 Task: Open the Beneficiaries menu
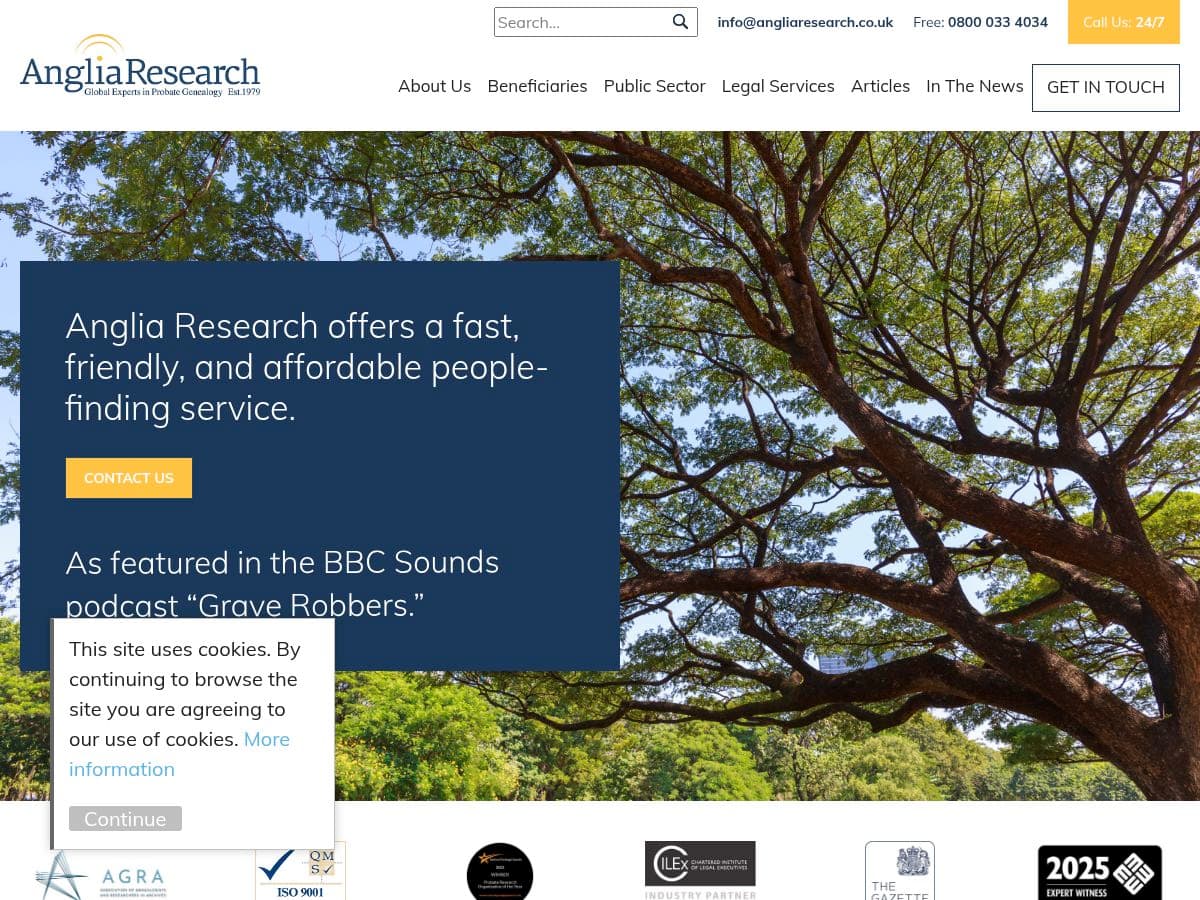tap(537, 86)
